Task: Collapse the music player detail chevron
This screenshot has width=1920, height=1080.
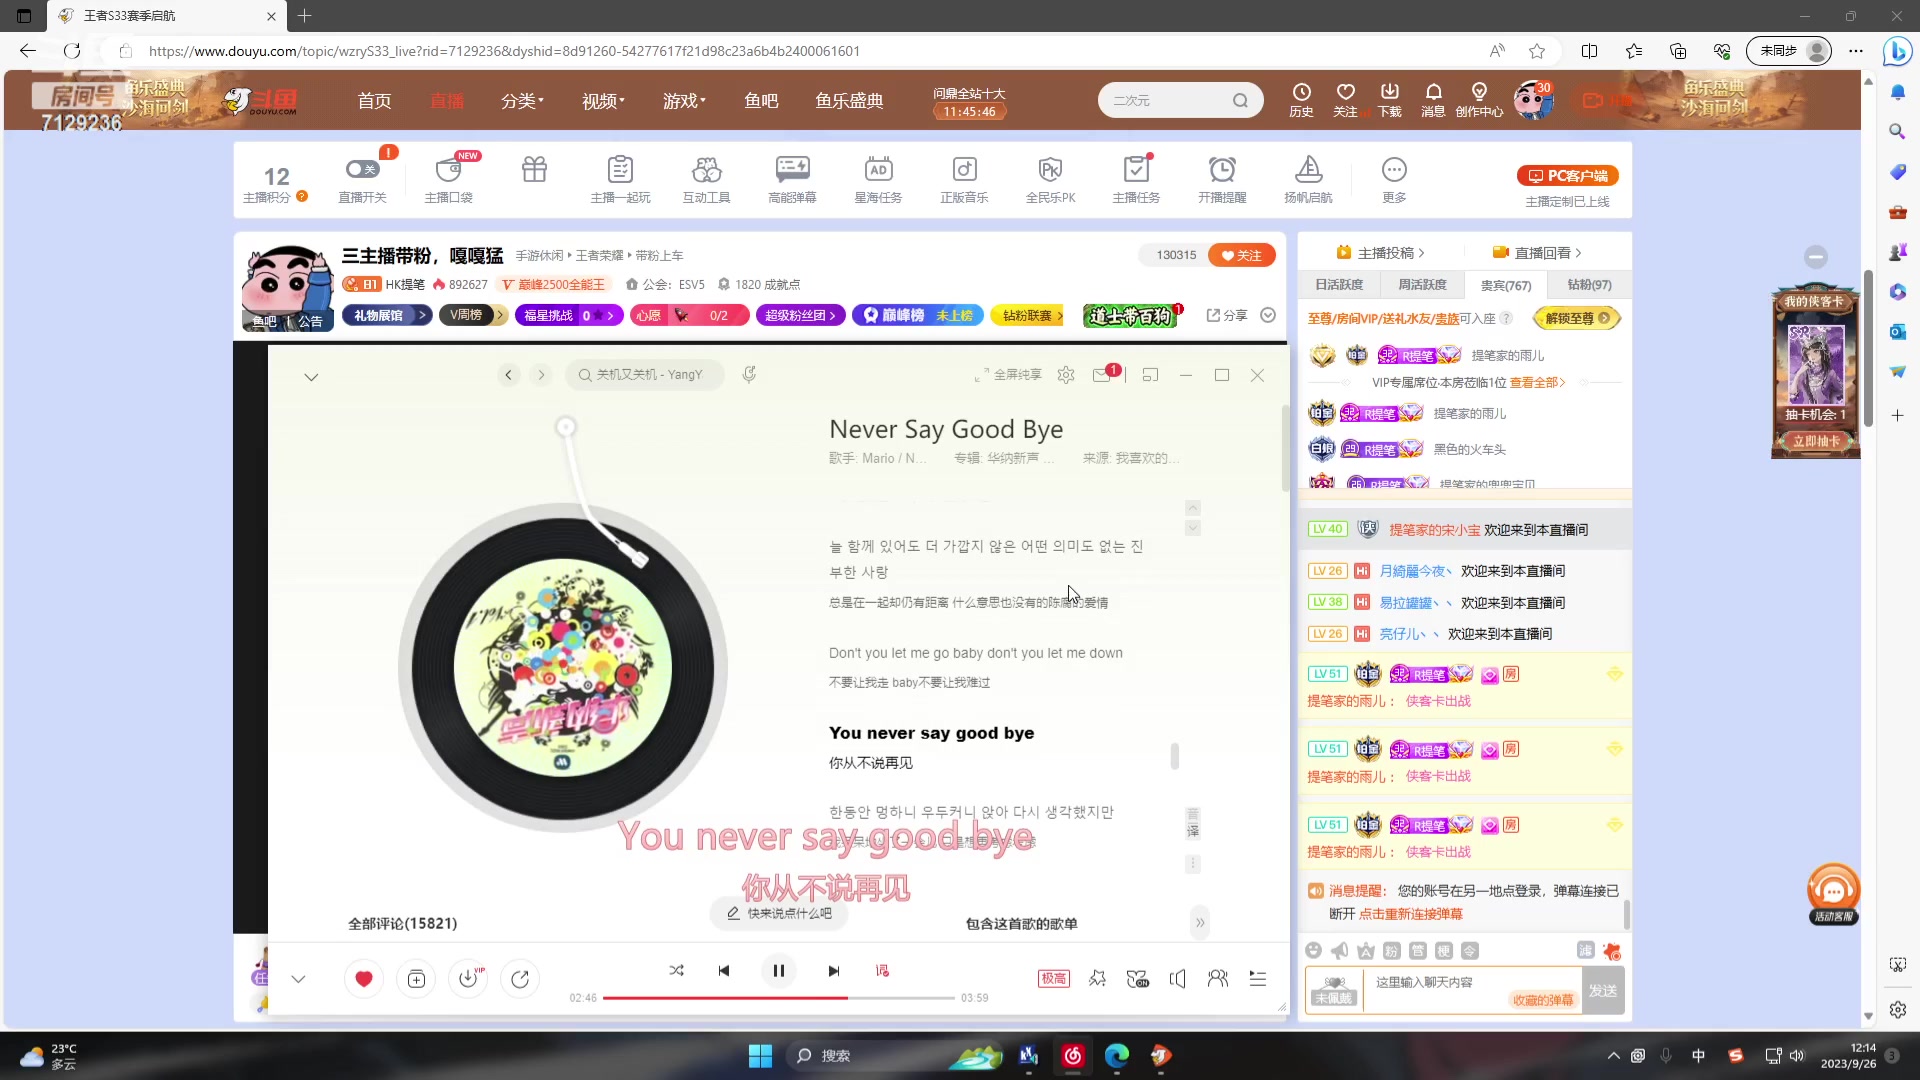Action: (311, 377)
